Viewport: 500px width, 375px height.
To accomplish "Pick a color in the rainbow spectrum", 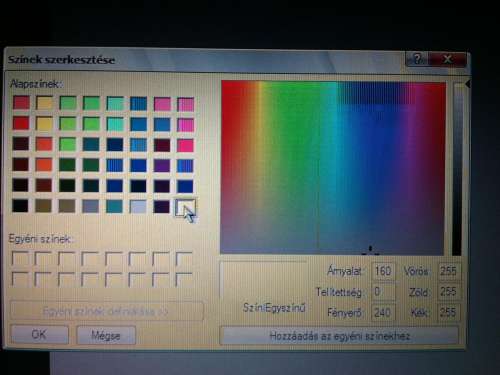I will [333, 168].
